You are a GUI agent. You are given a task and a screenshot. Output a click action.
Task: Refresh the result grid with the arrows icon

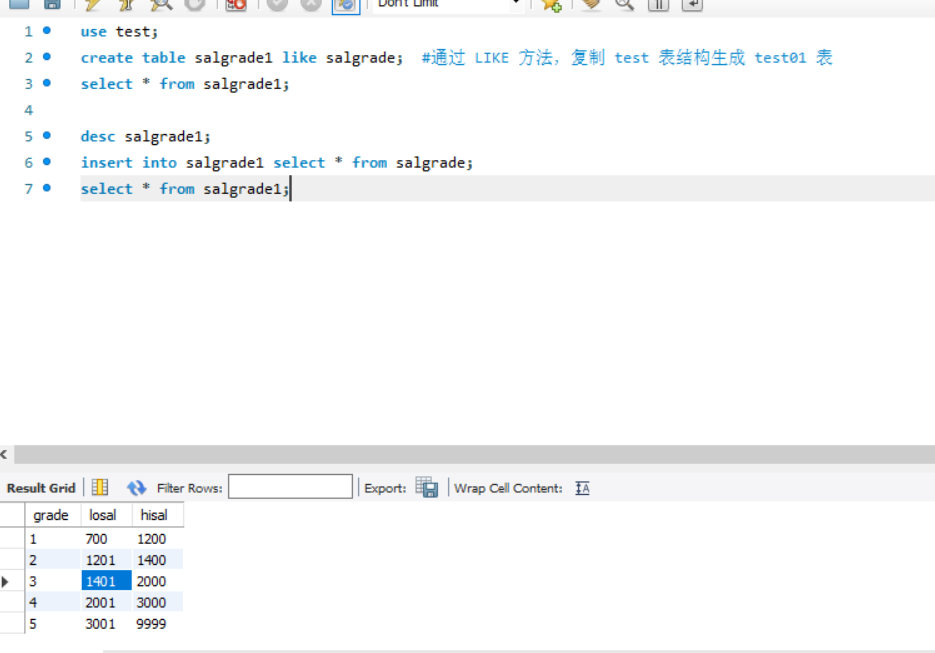(136, 488)
